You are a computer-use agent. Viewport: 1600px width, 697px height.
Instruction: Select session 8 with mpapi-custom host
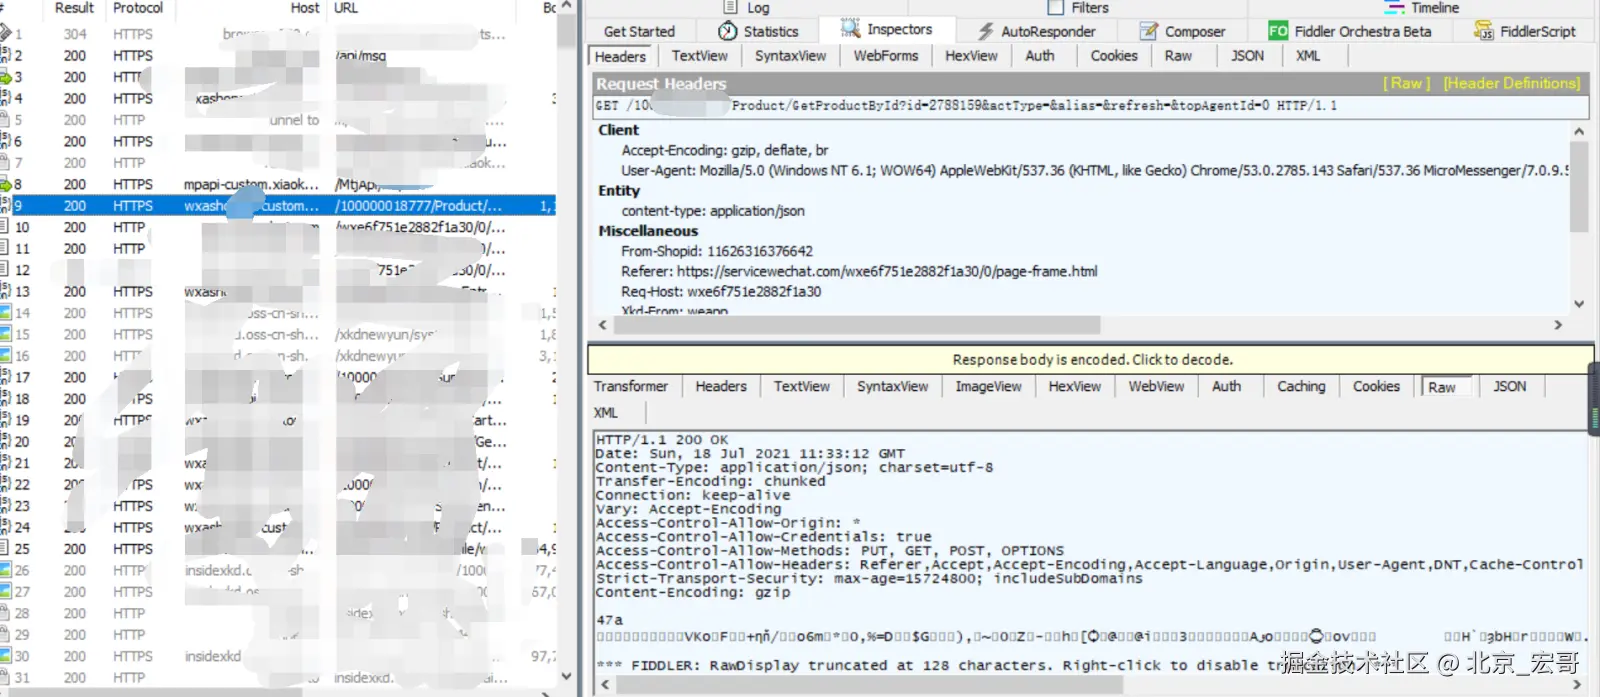pyautogui.click(x=278, y=184)
